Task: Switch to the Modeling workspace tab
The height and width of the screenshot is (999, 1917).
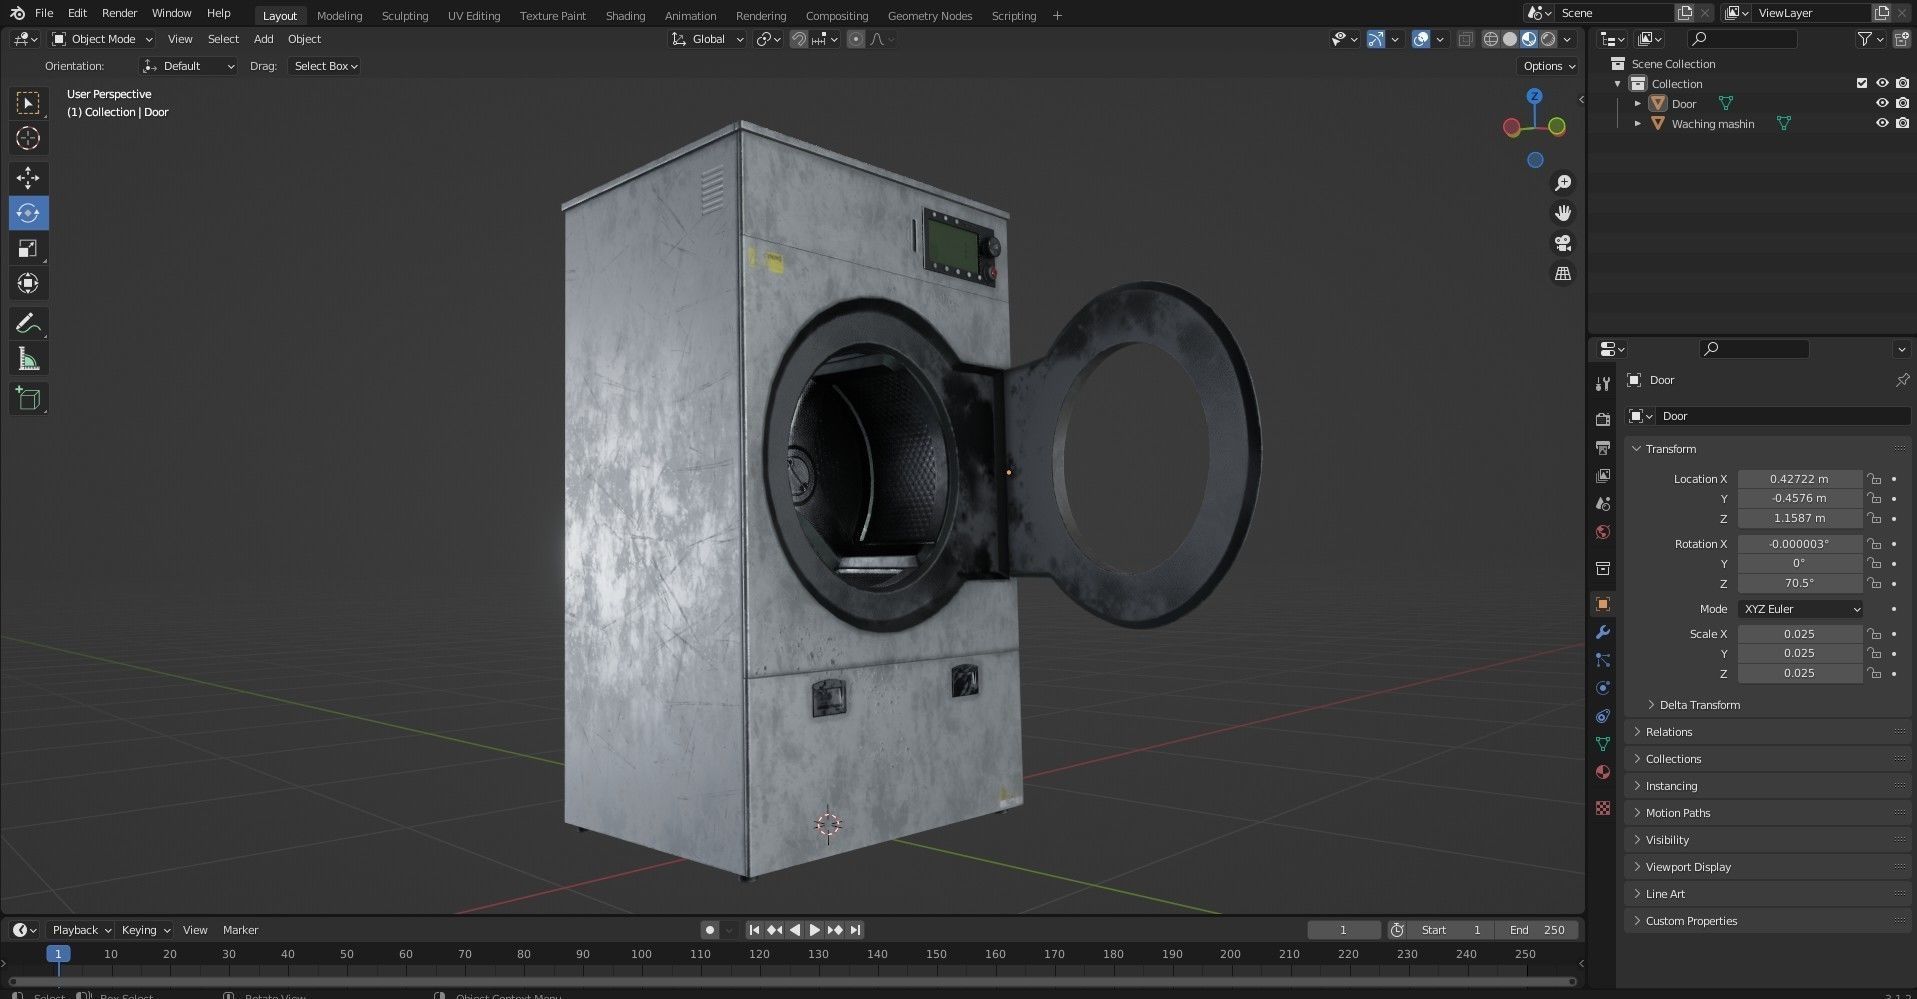Action: coord(339,15)
